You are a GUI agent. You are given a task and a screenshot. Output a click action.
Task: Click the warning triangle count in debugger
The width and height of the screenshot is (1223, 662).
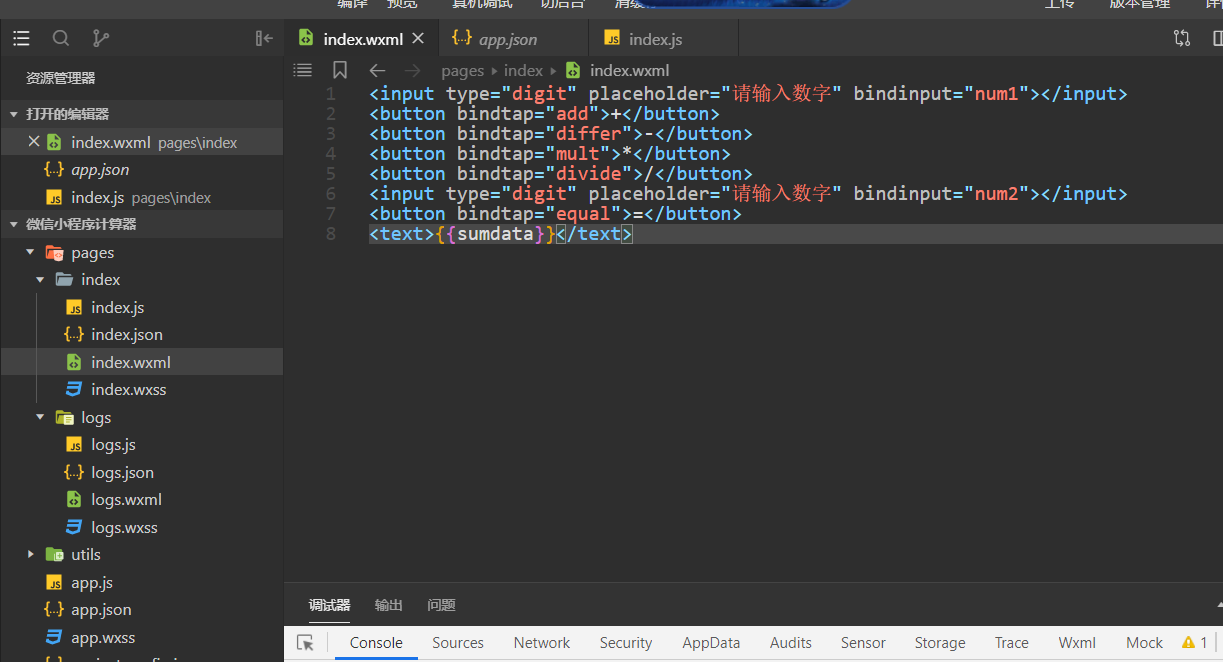(x=1195, y=643)
